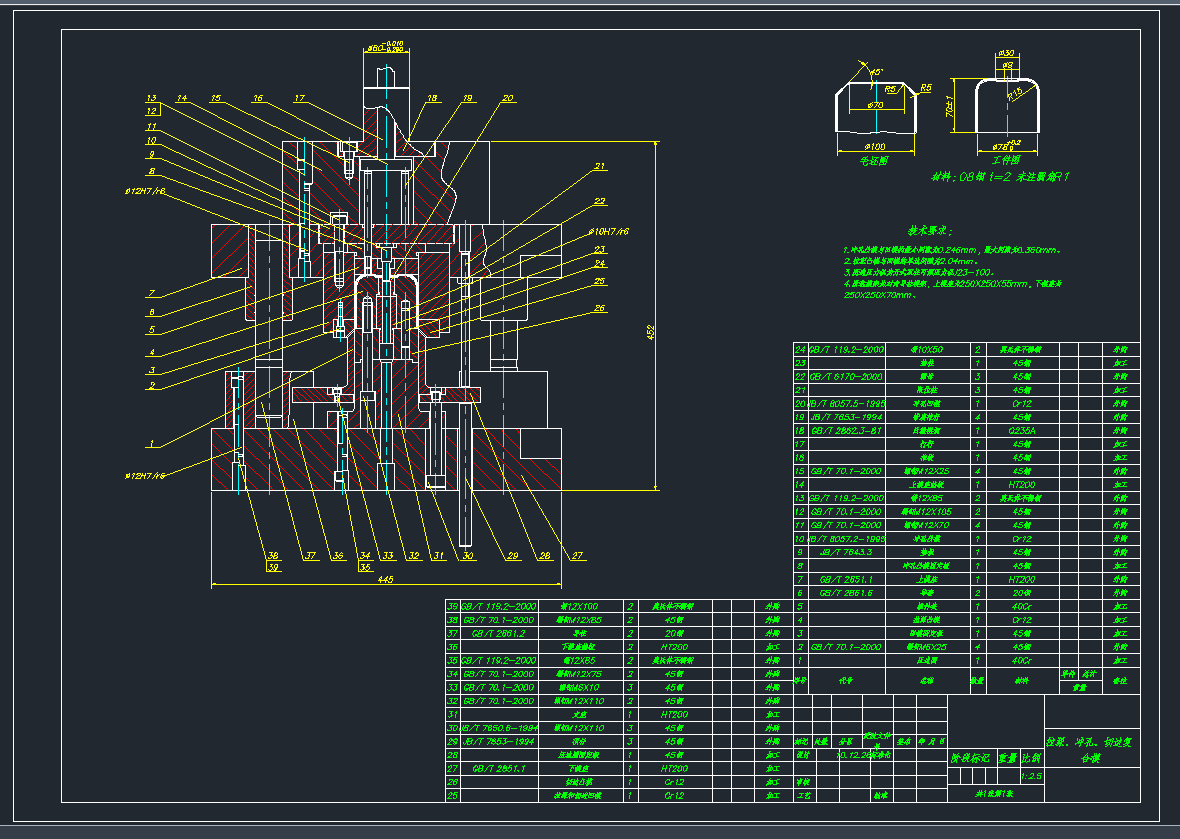The width and height of the screenshot is (1180, 839).
Task: Click leader callout number 26 right of the assembly
Action: click(600, 308)
